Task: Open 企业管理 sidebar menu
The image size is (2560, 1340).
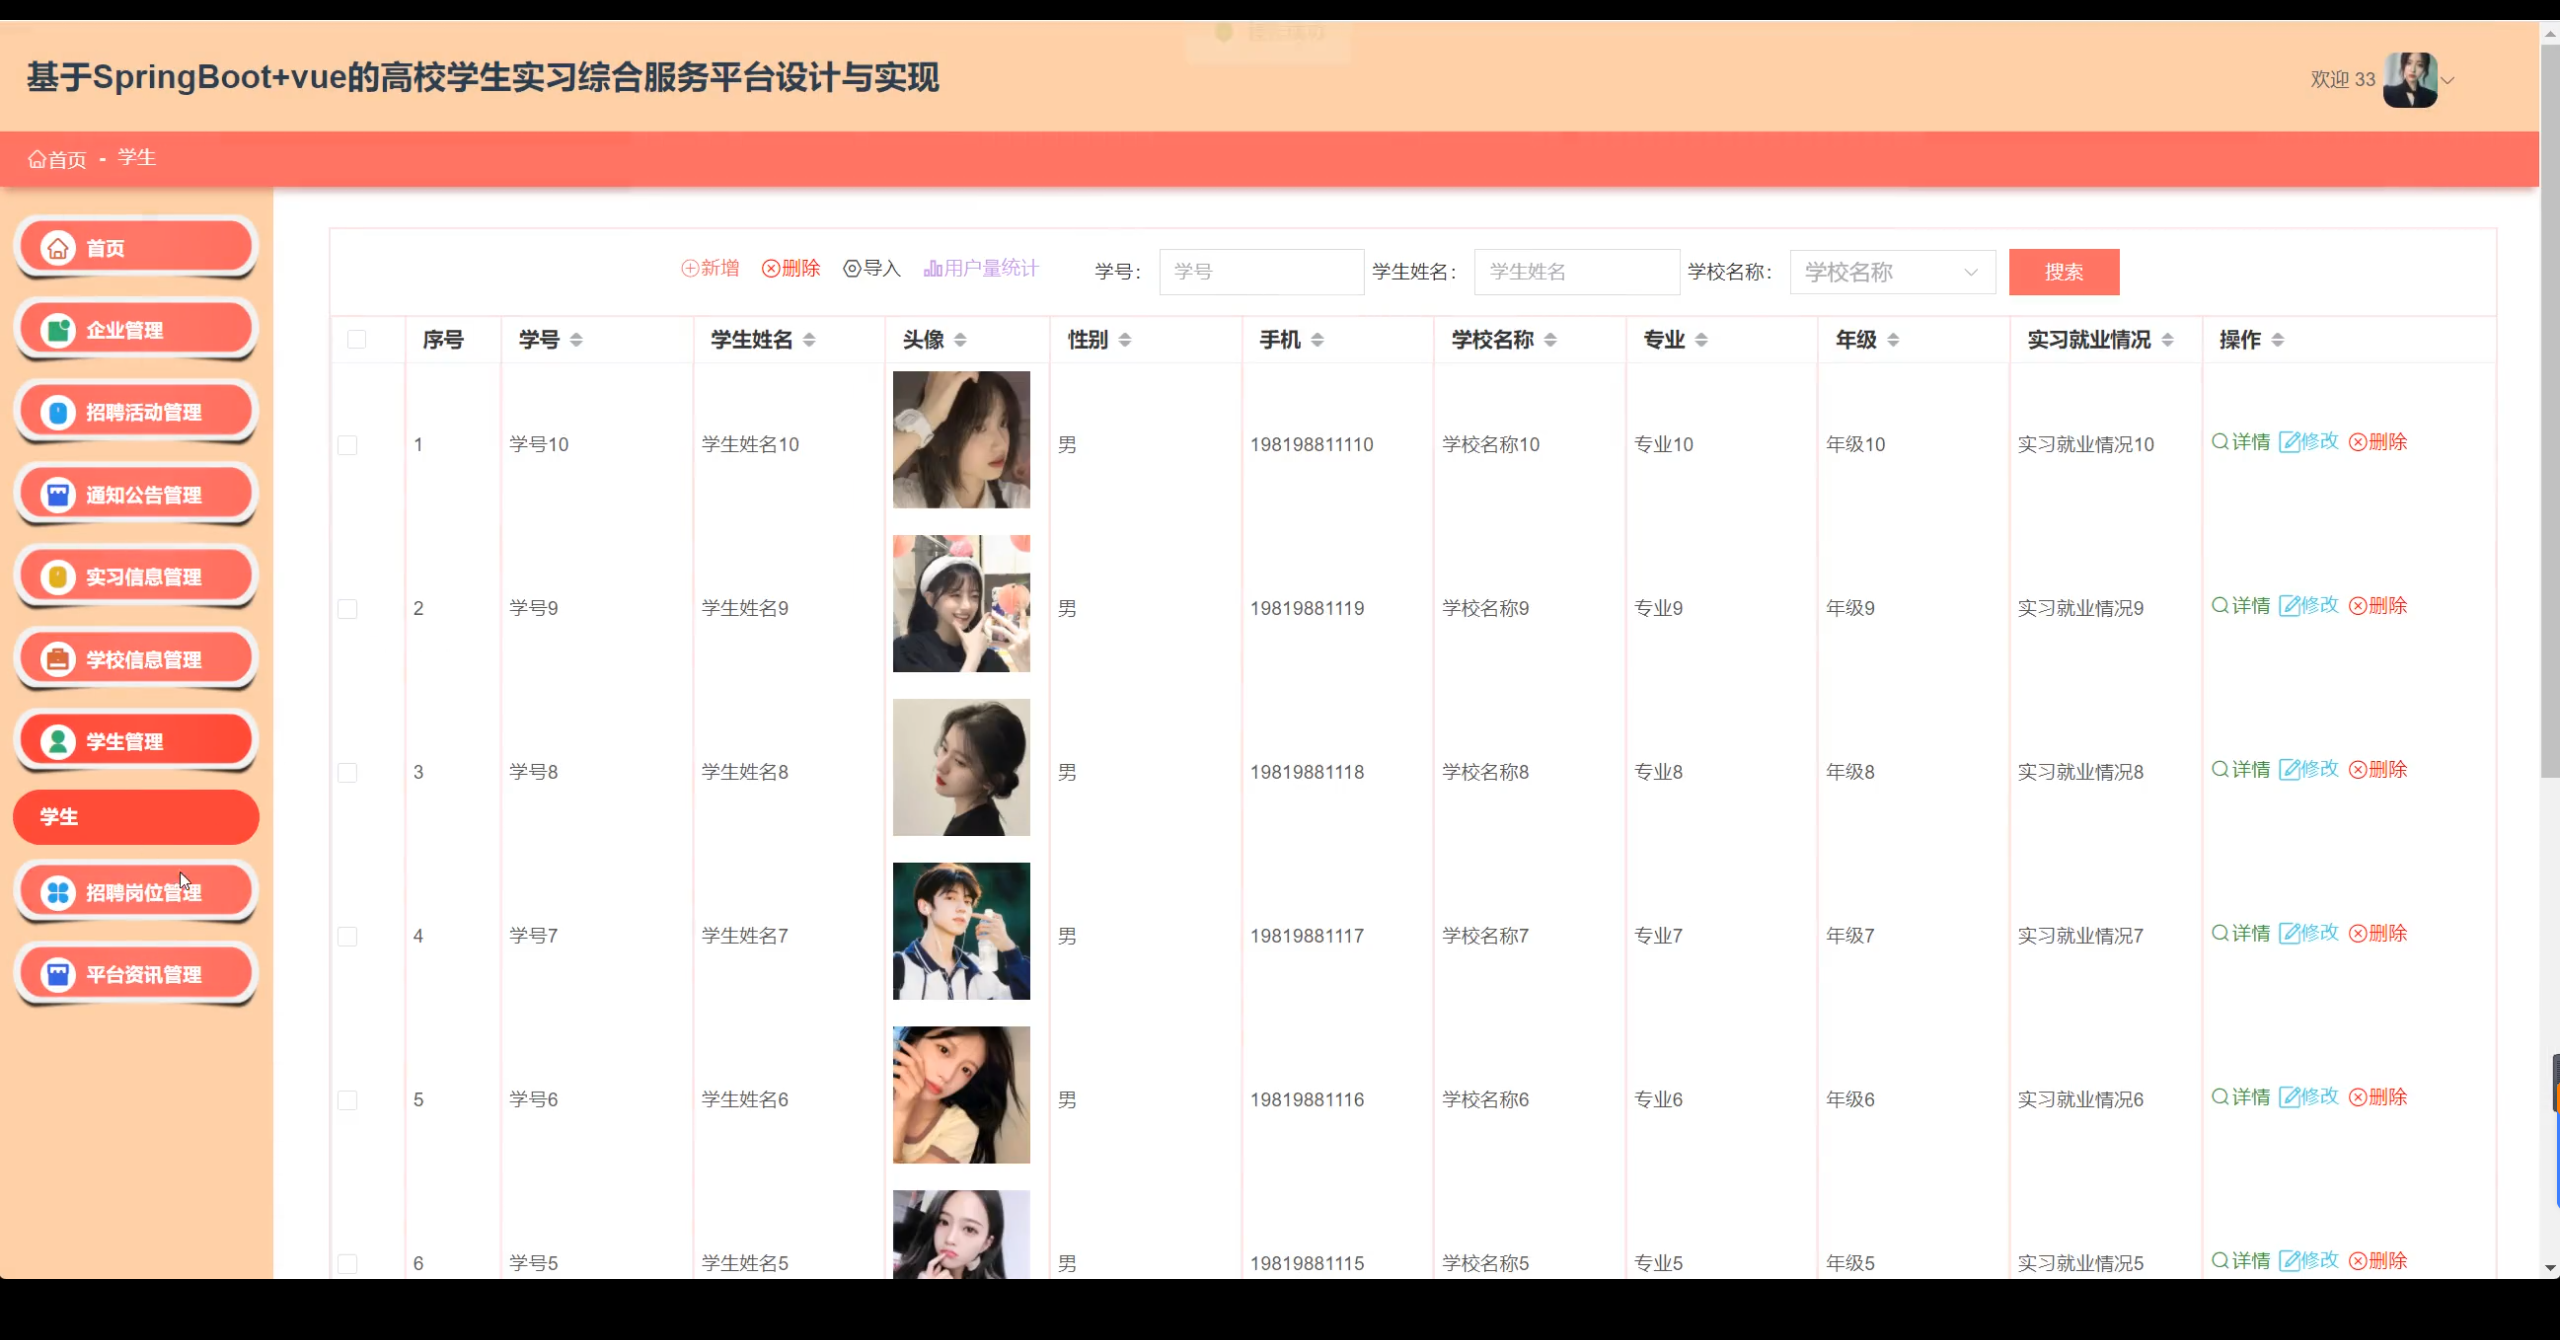Action: tap(136, 330)
